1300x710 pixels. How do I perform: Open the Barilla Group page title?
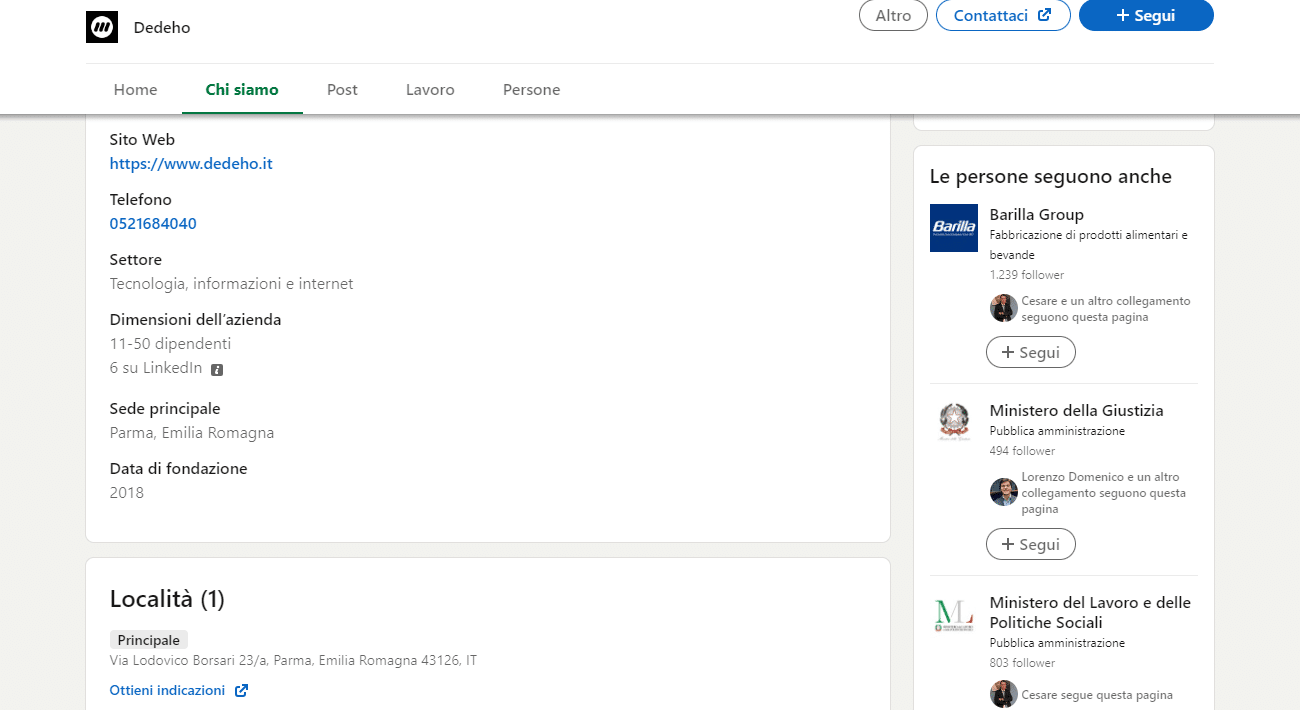tap(1036, 214)
